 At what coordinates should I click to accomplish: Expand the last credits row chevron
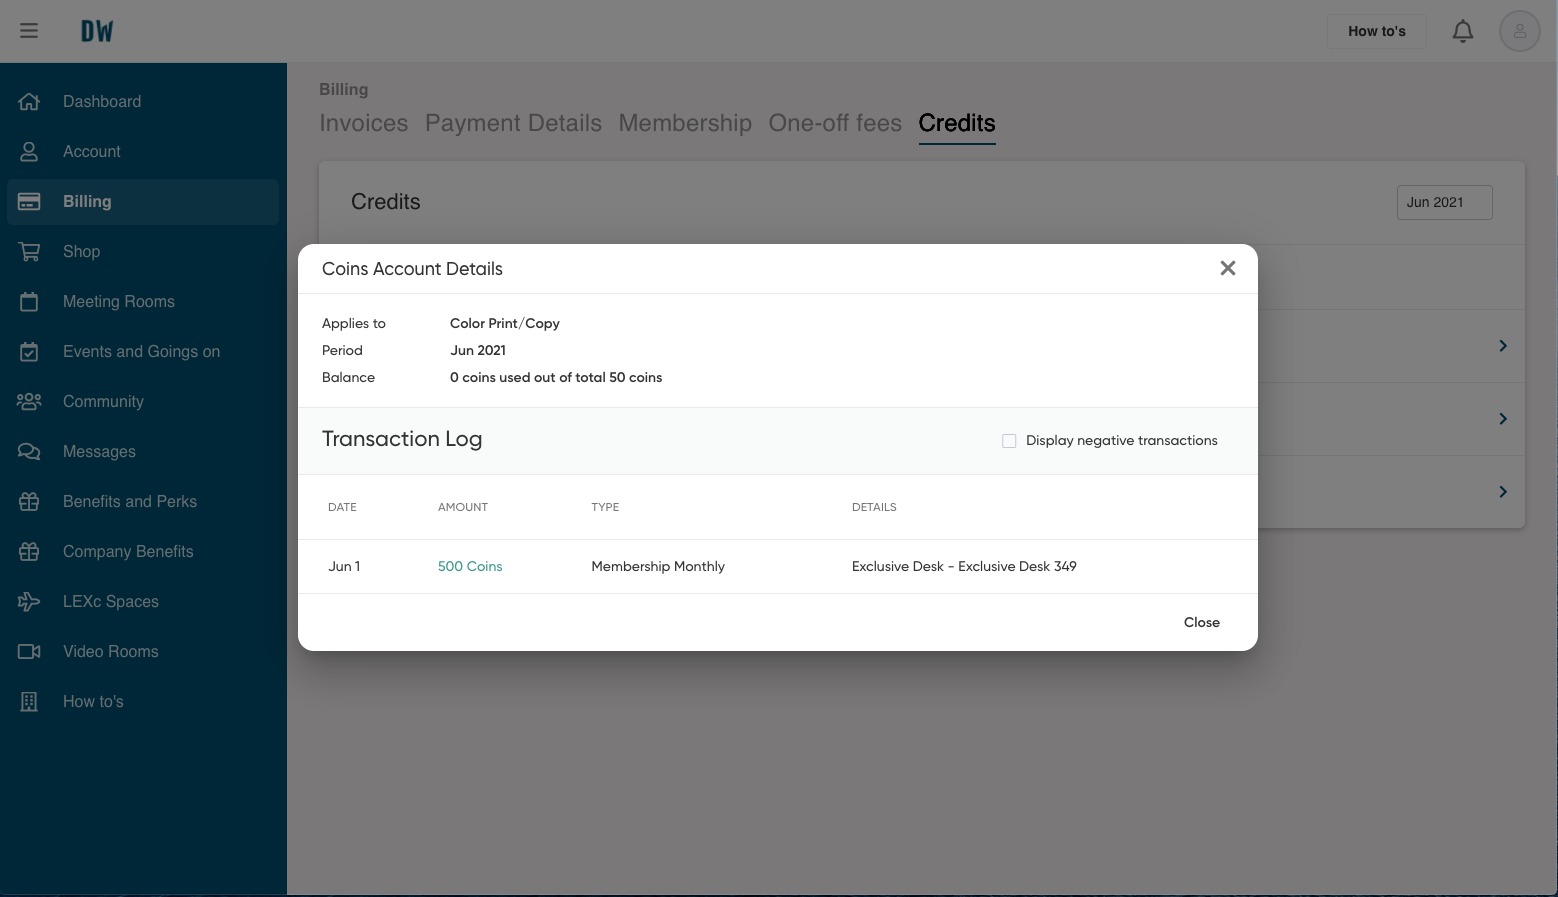tap(1502, 492)
